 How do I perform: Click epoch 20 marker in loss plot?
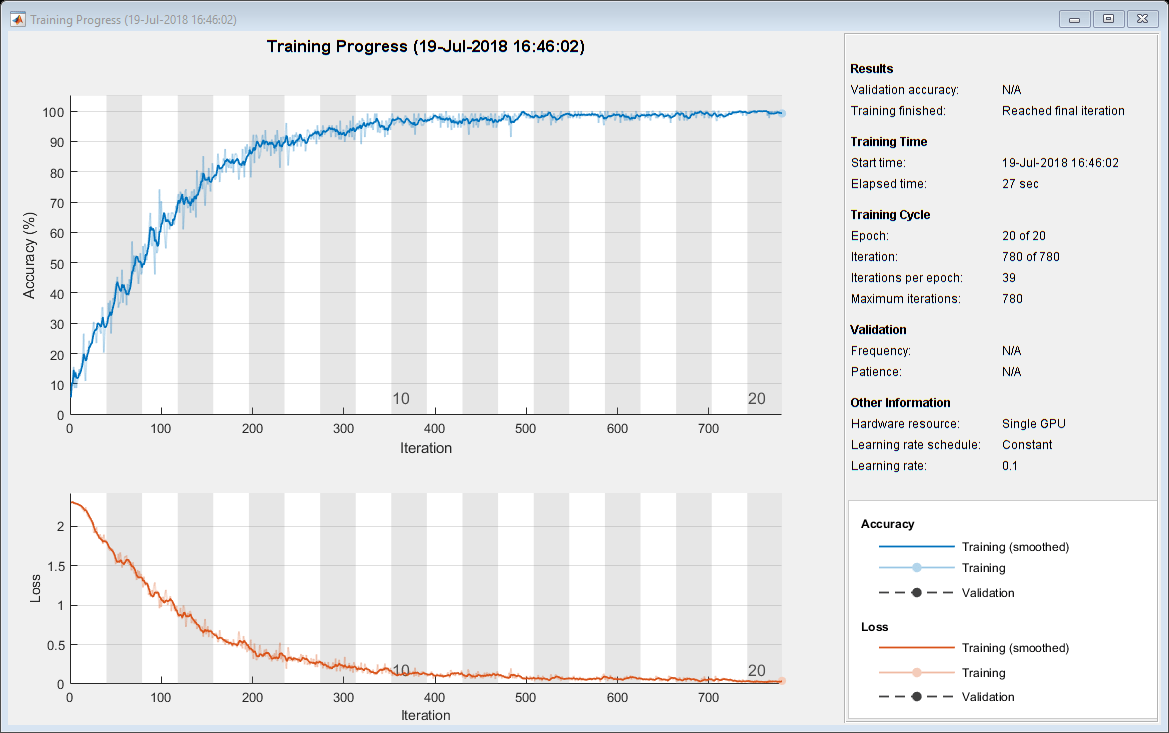pos(757,670)
